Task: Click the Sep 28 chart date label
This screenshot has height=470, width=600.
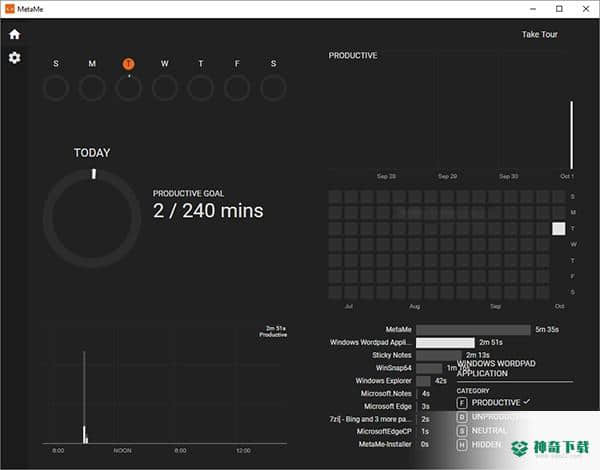Action: 386,176
